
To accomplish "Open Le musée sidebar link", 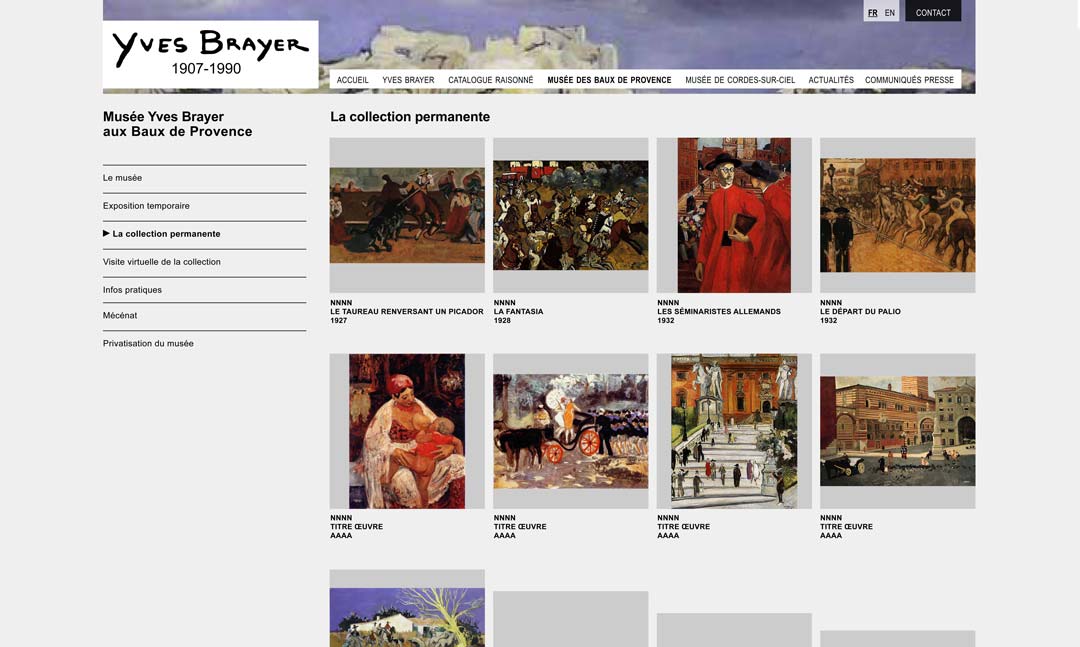I will tap(123, 178).
